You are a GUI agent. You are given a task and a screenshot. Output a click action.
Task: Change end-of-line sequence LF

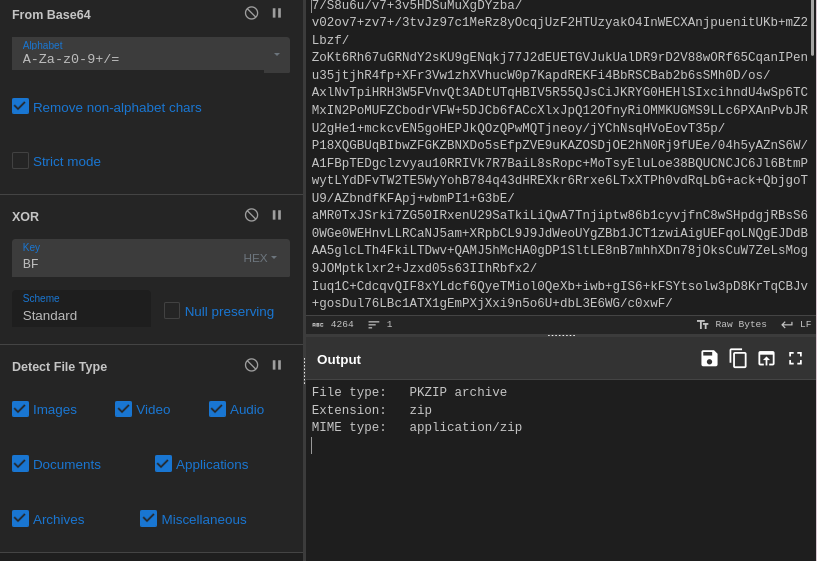point(796,325)
